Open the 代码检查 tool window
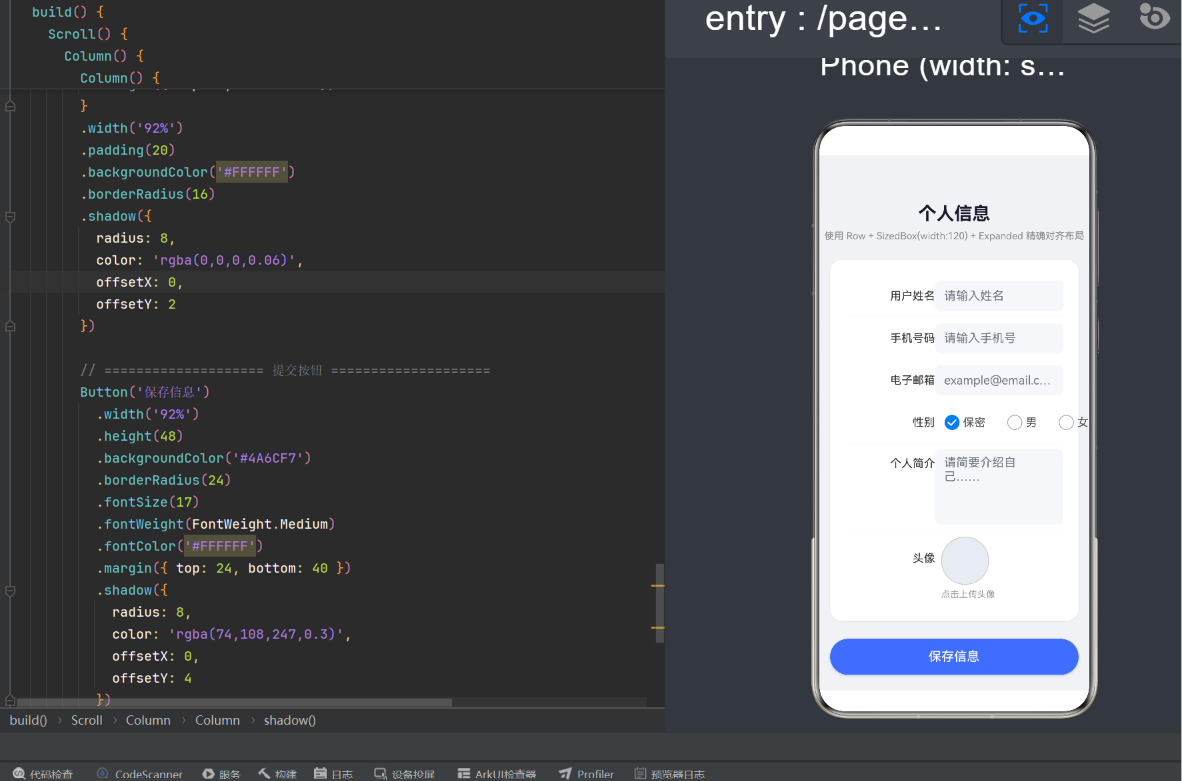The image size is (1182, 781). (44, 773)
